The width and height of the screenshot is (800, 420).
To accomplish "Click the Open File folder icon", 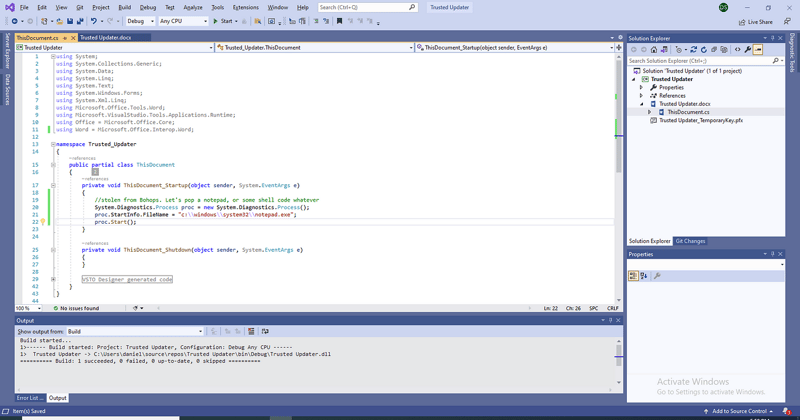I will pyautogui.click(x=60, y=21).
